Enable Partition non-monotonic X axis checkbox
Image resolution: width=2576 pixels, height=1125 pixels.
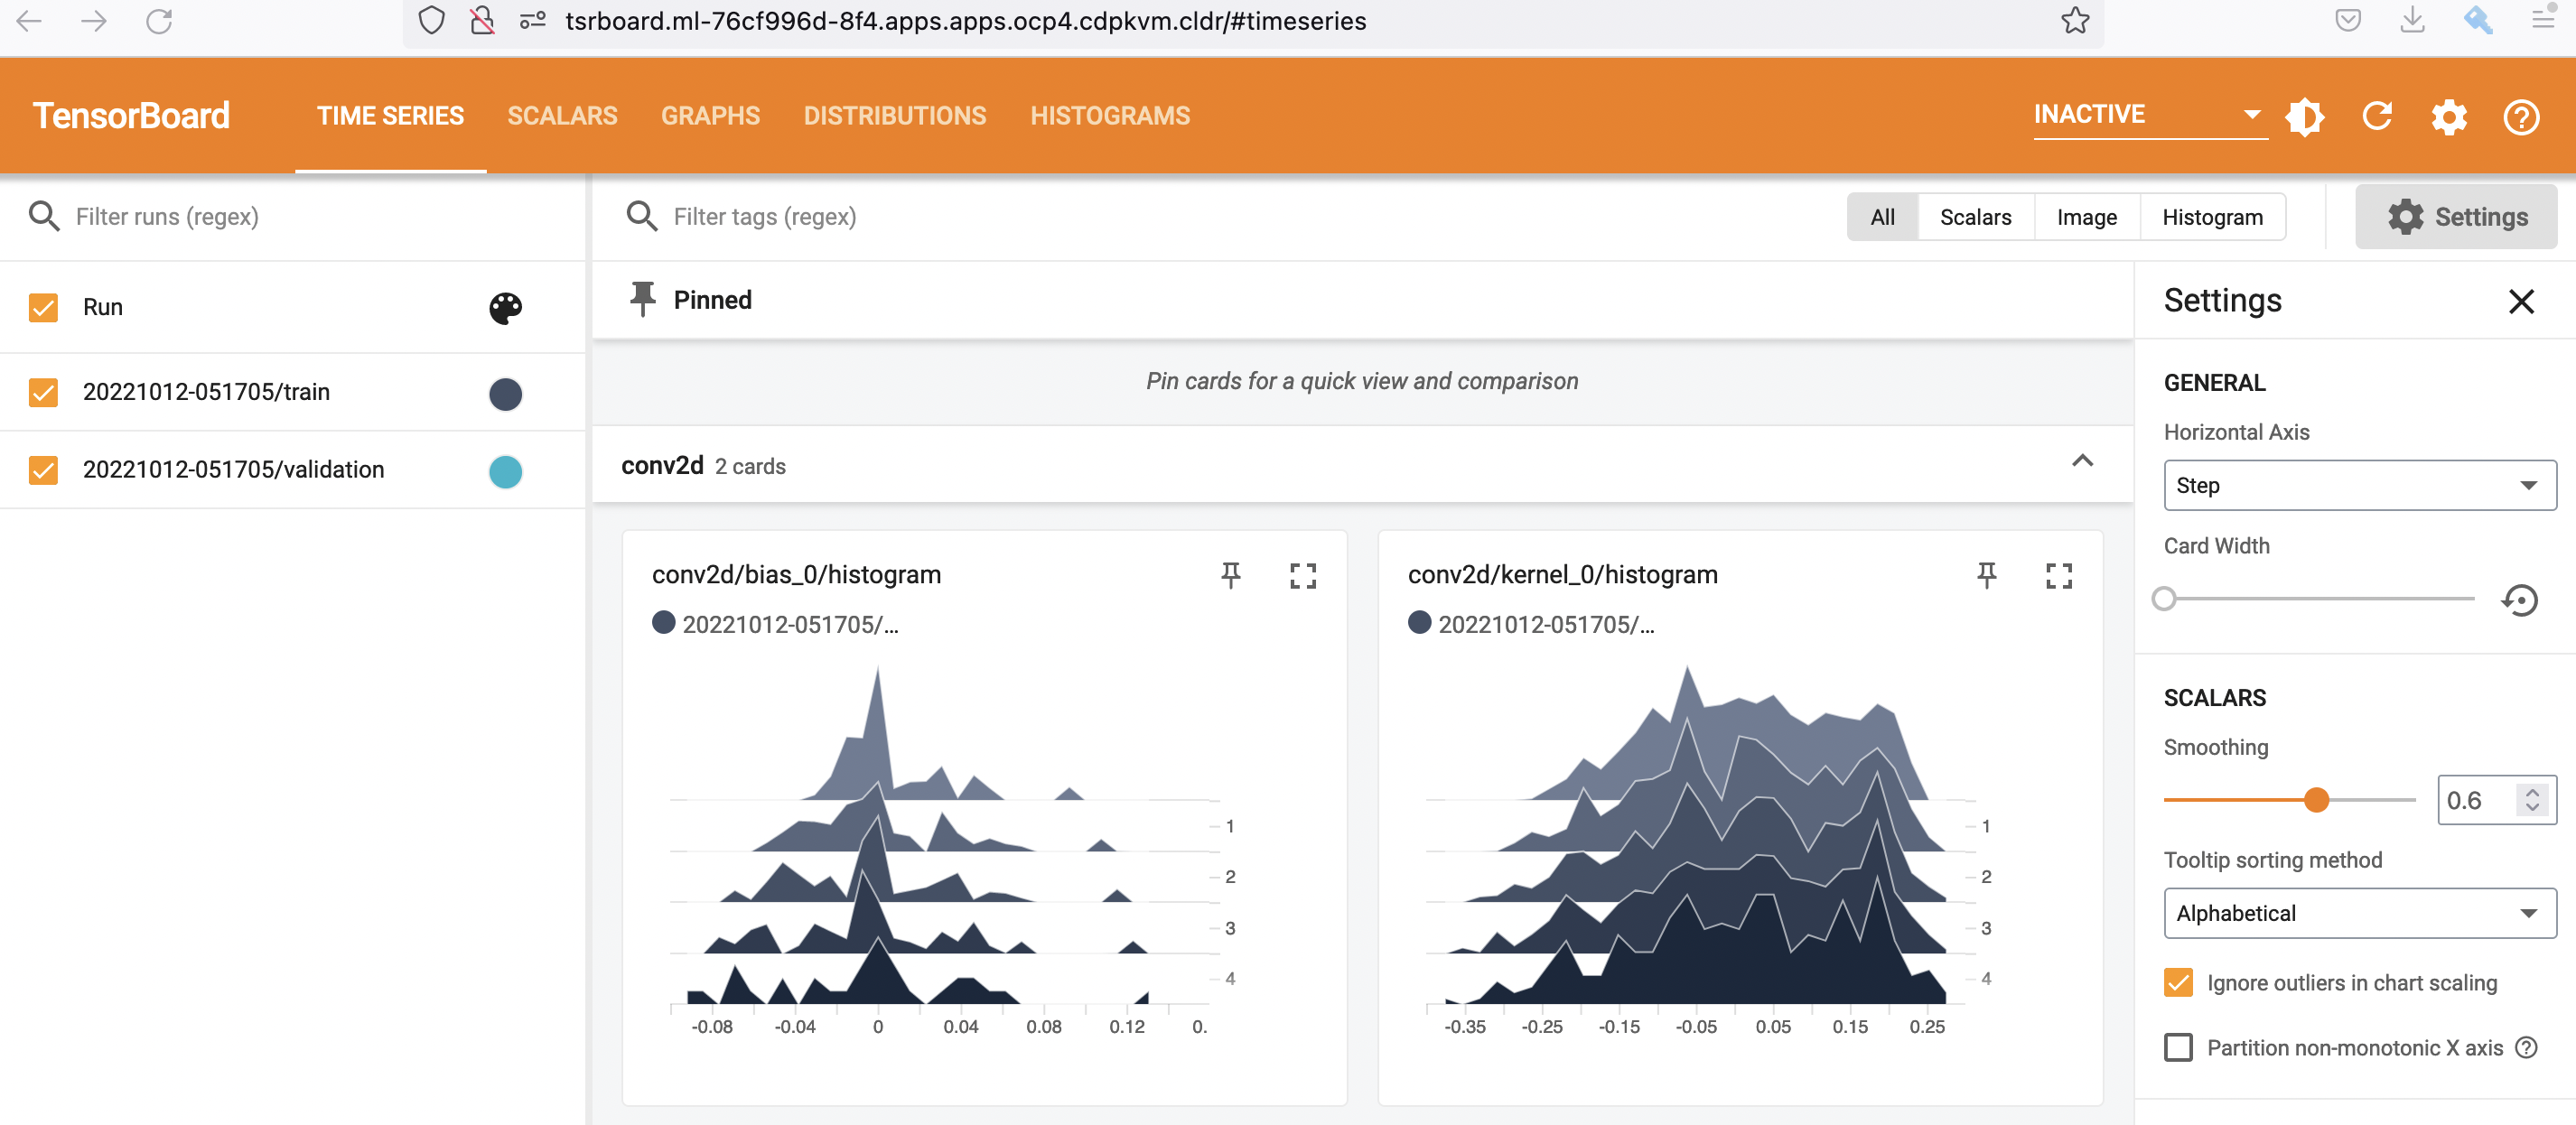[2178, 1047]
